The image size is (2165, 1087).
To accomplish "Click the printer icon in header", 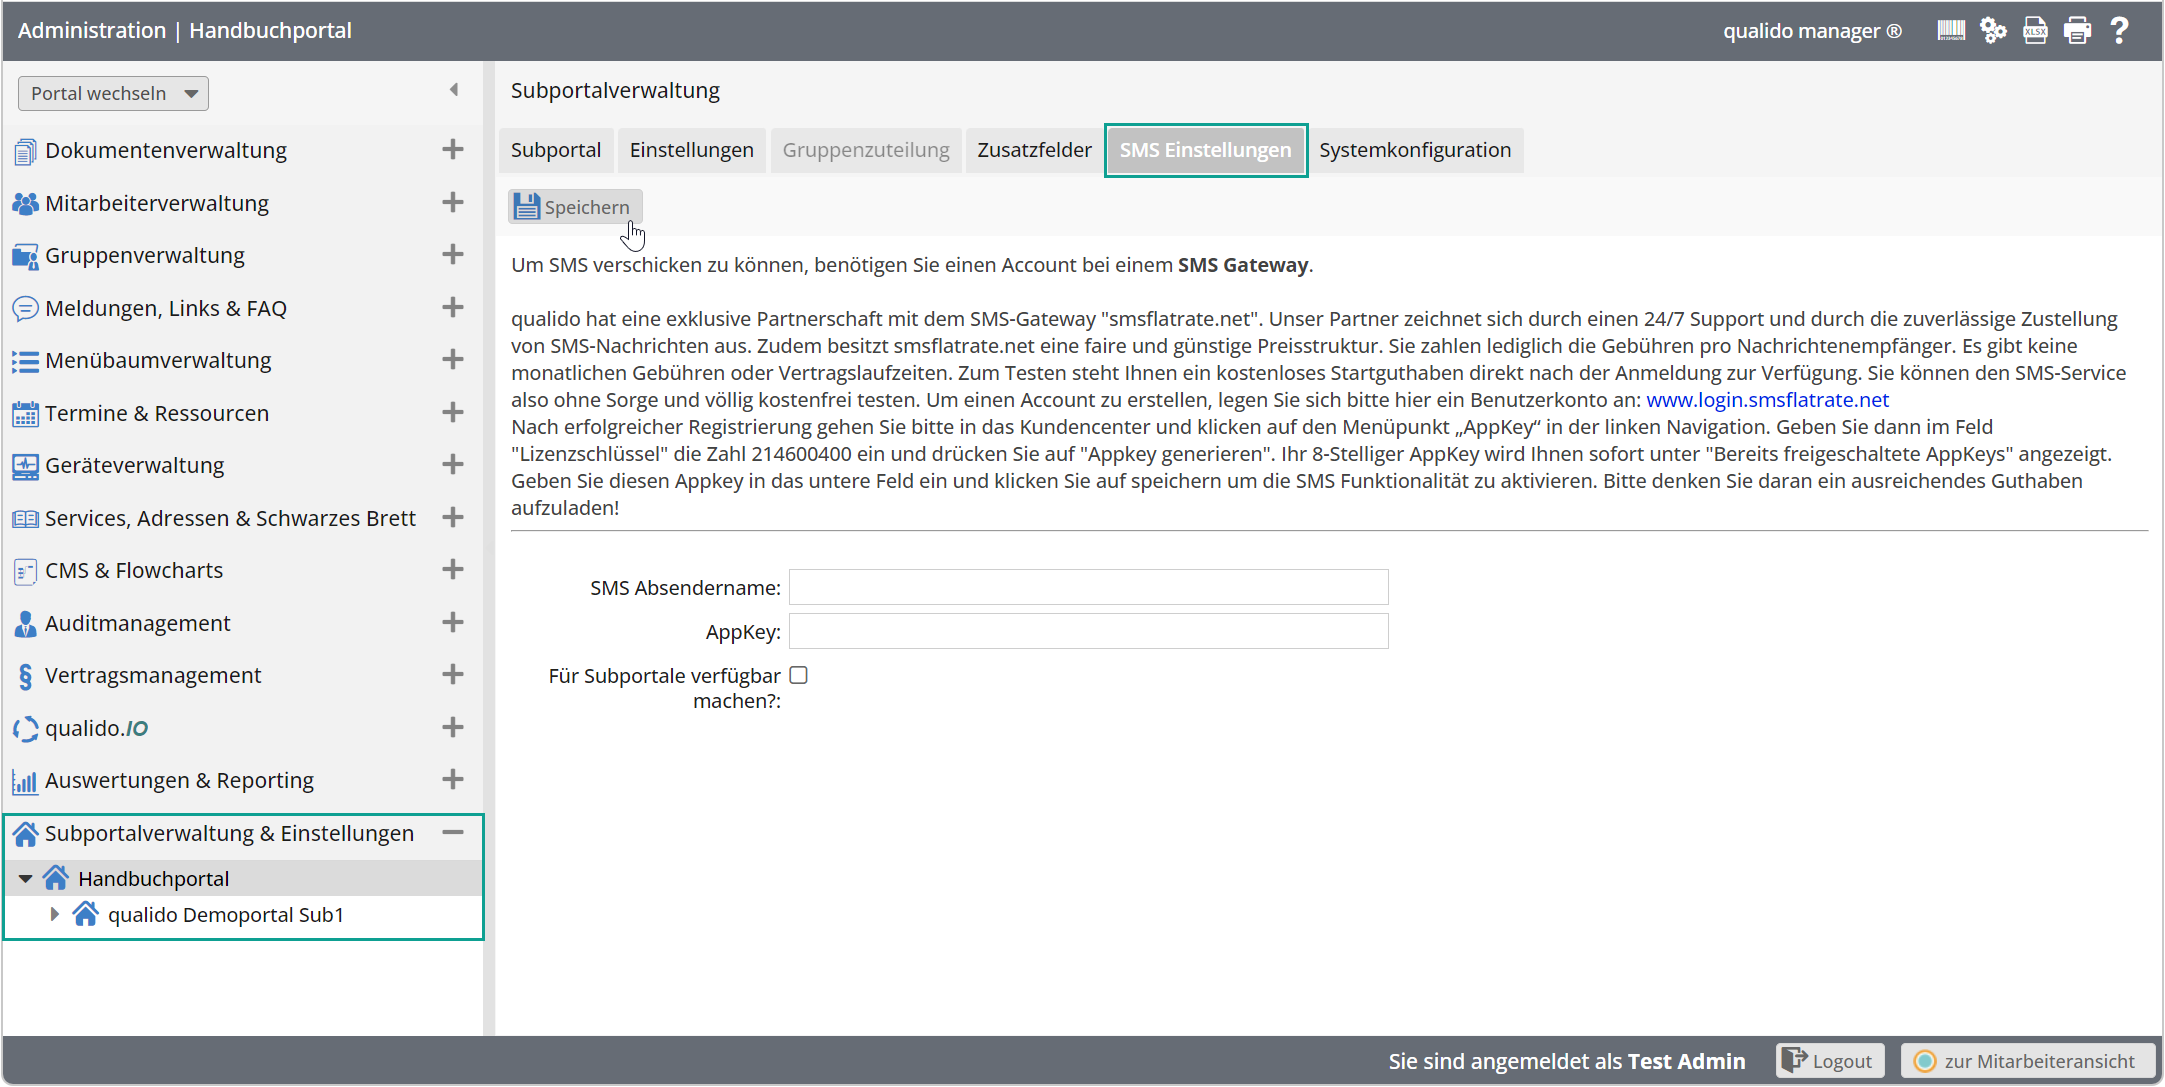I will tap(2077, 31).
